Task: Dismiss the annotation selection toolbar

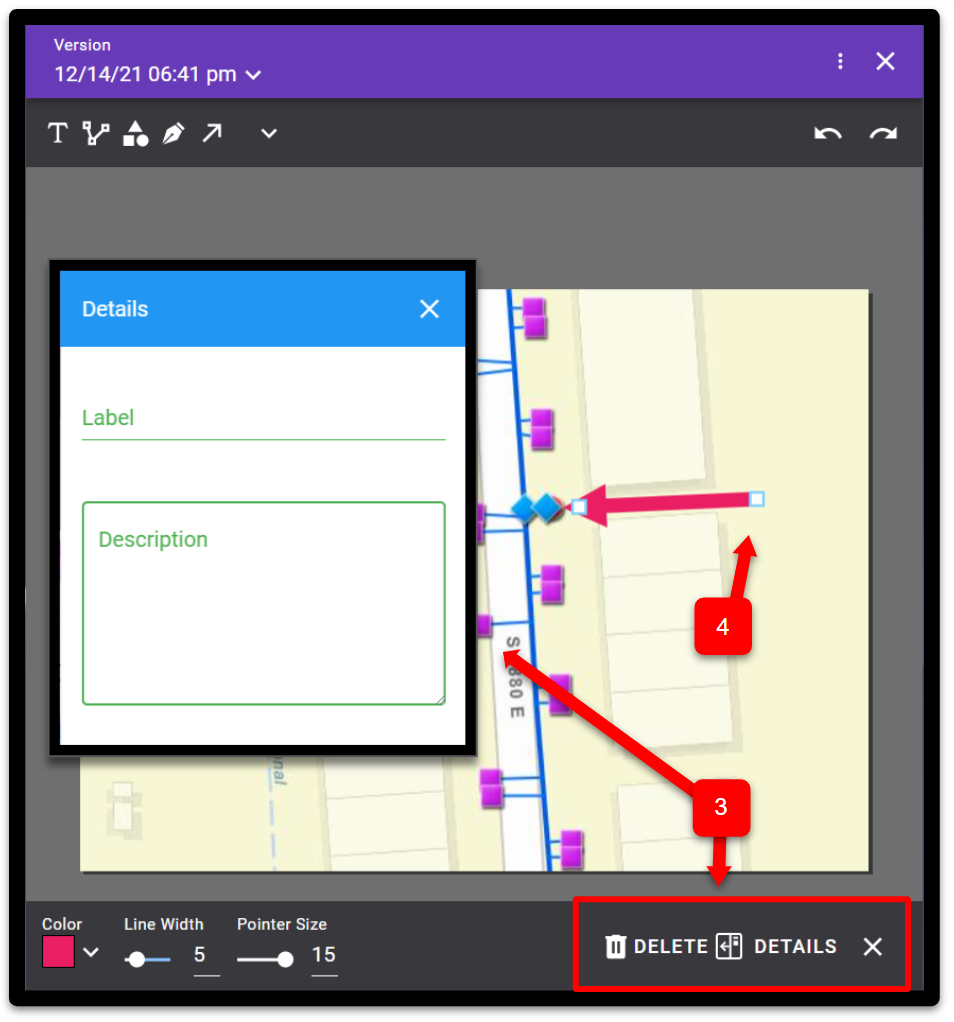Action: (x=872, y=946)
